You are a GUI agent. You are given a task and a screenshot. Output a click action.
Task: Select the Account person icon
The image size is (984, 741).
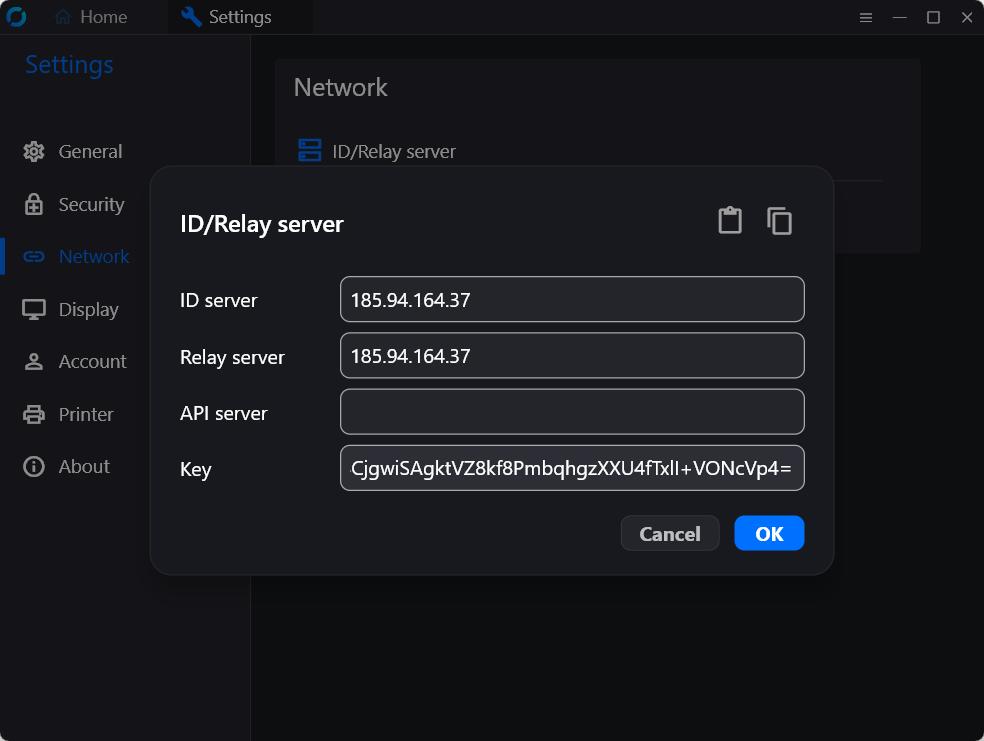click(x=34, y=361)
